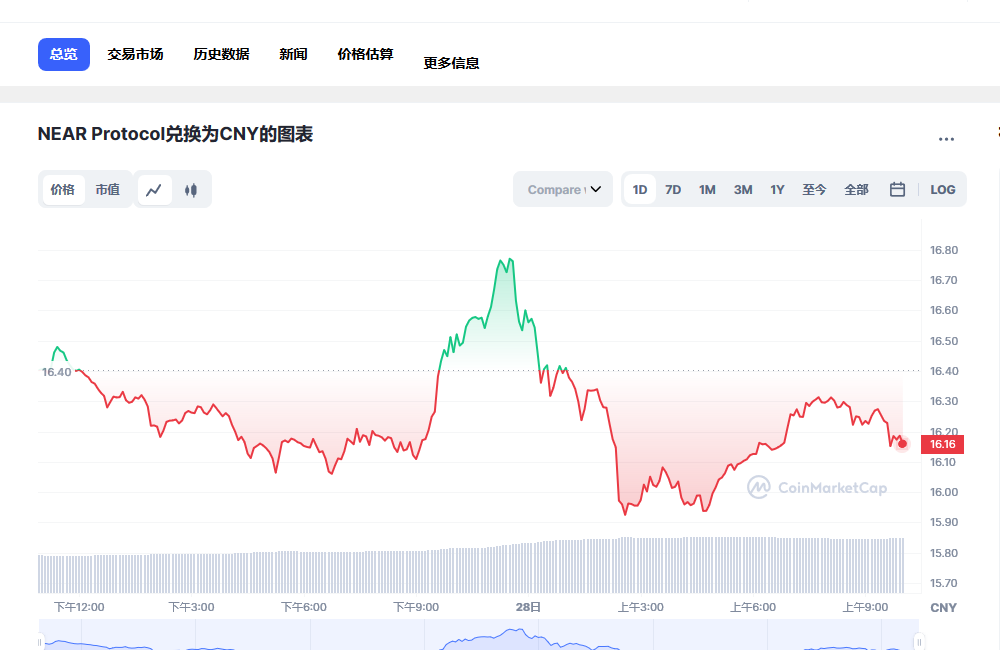Click the 上午9:00 axis label

865,607
